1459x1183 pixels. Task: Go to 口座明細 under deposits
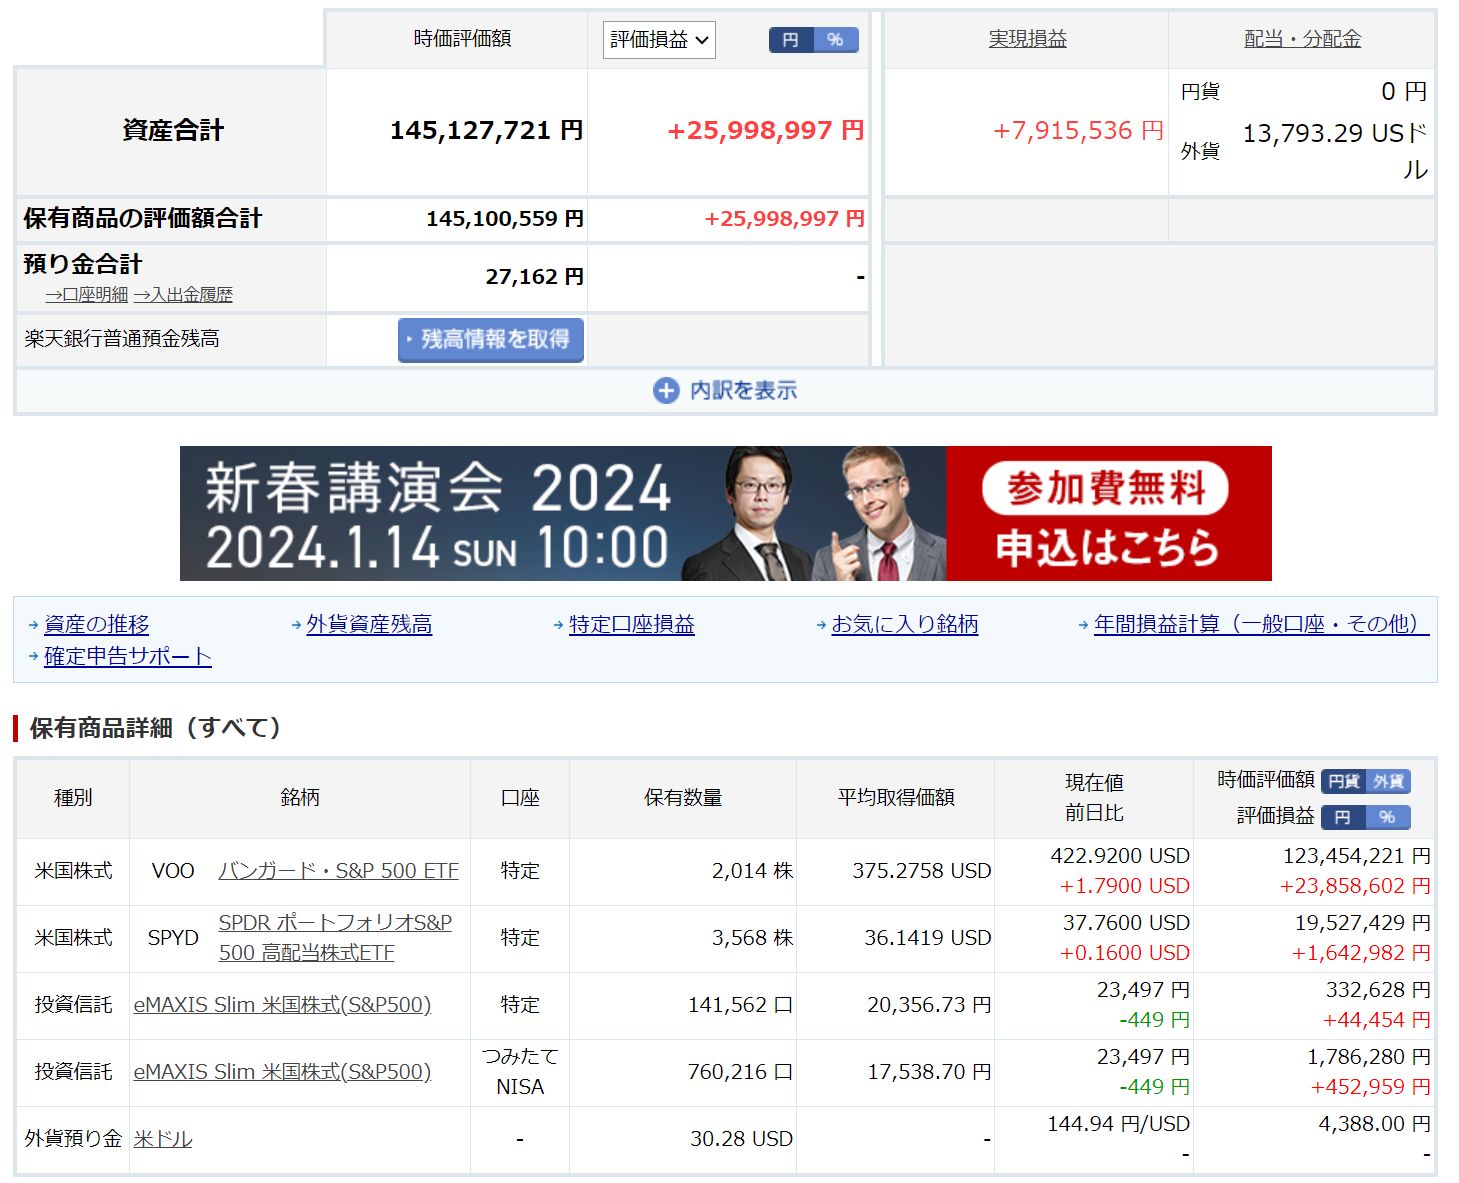(87, 295)
